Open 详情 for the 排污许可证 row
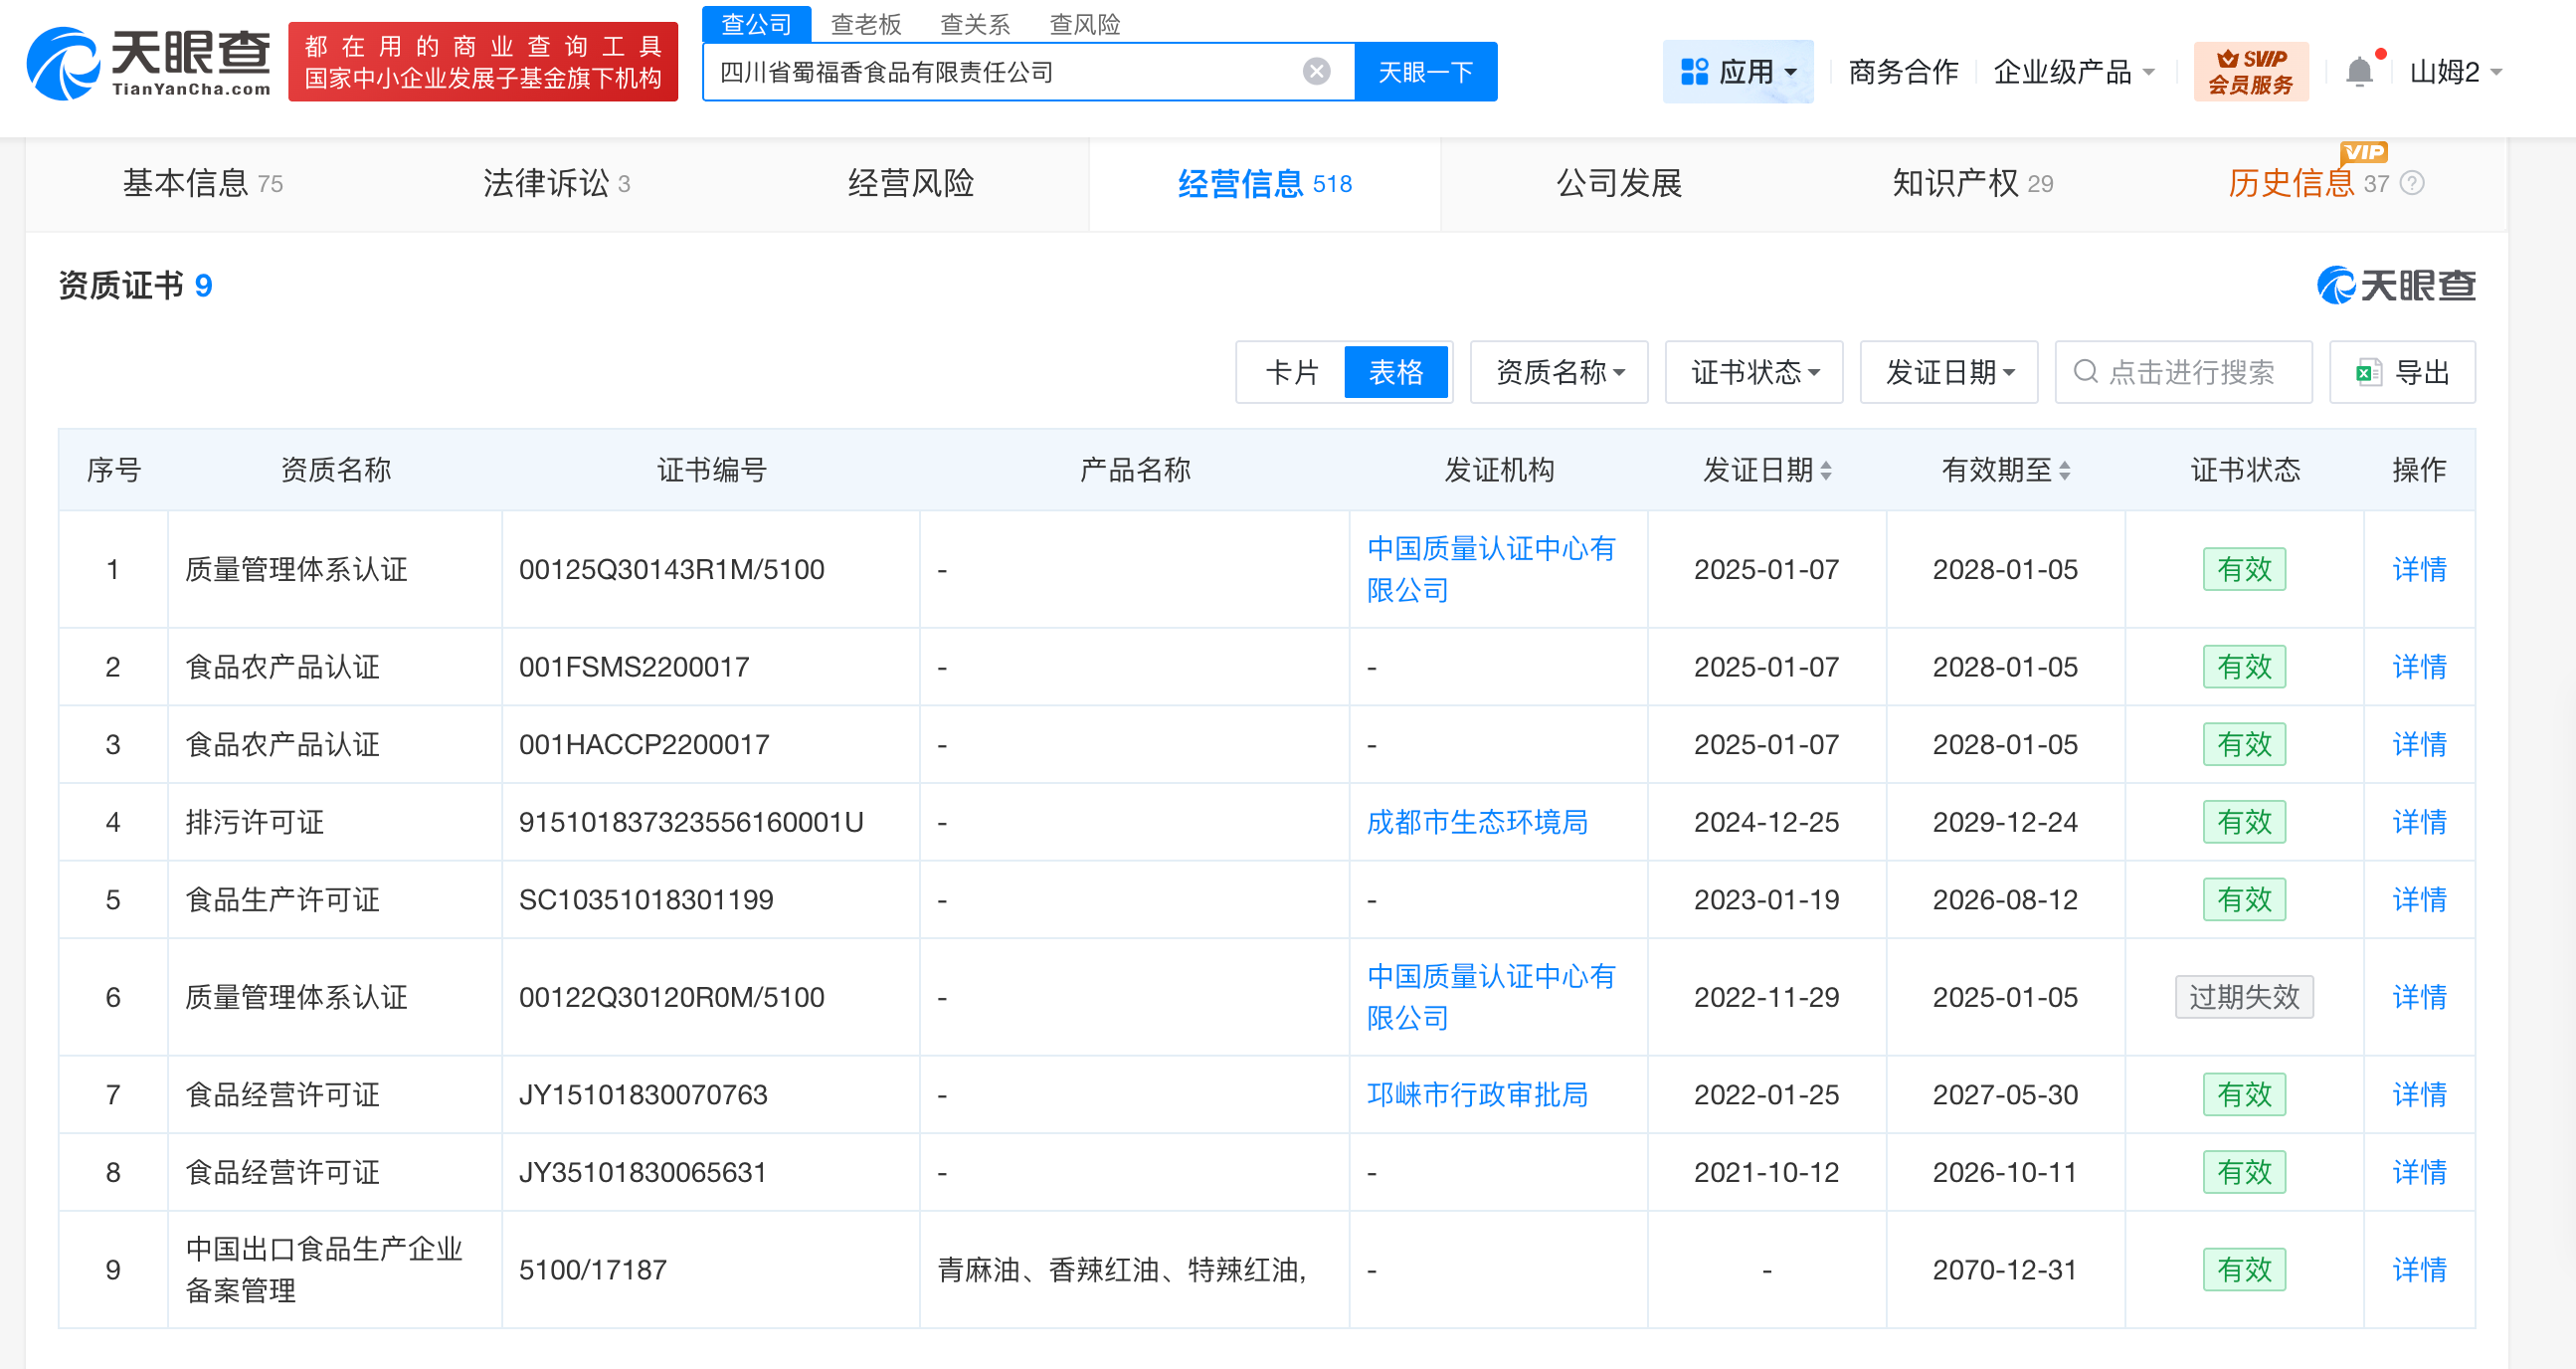The width and height of the screenshot is (2576, 1369). pos(2418,822)
